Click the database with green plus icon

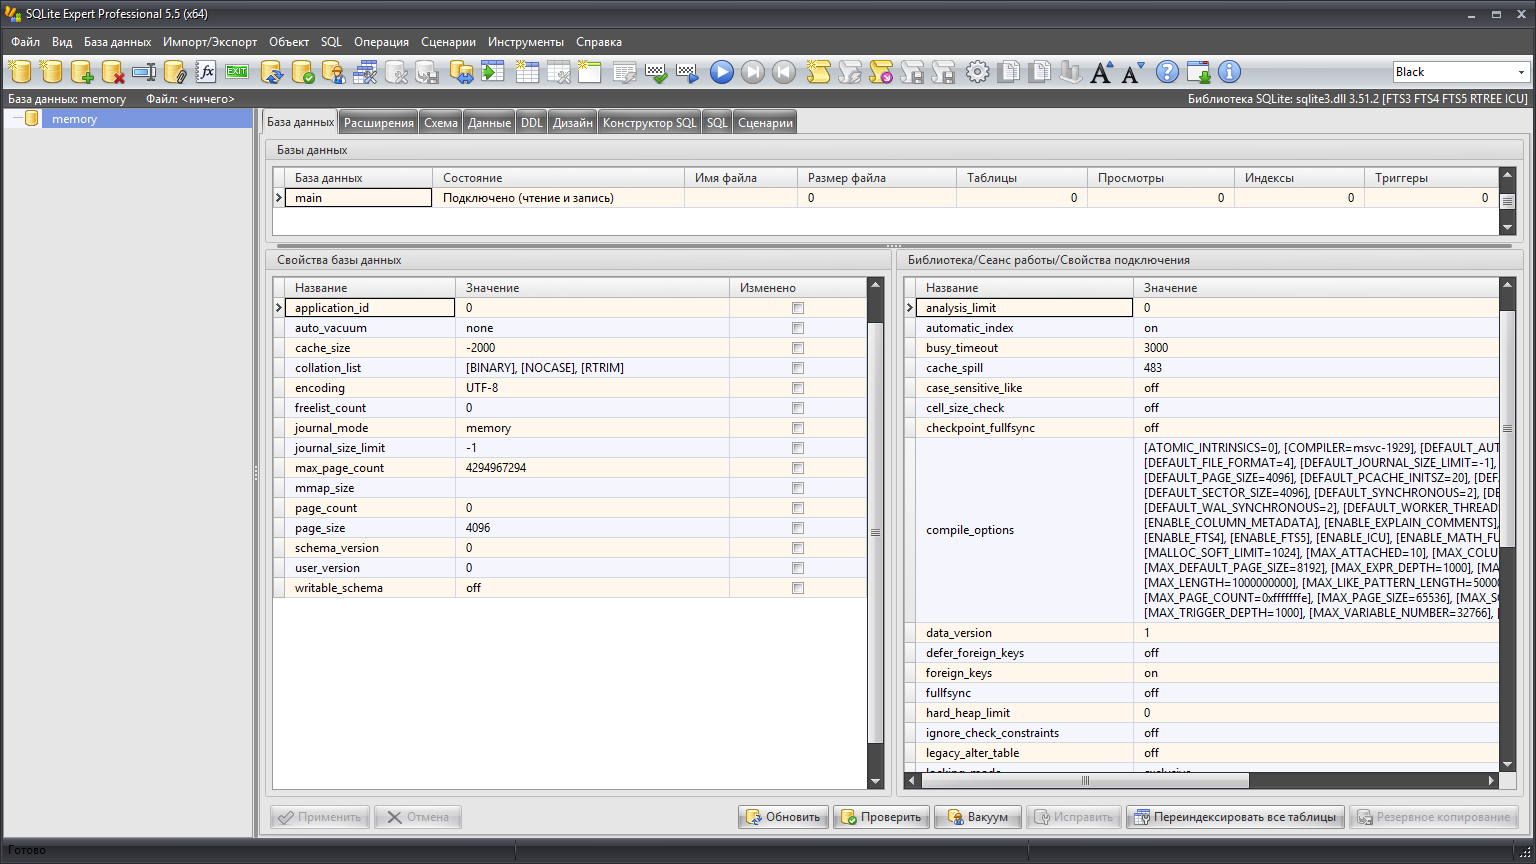(x=82, y=72)
